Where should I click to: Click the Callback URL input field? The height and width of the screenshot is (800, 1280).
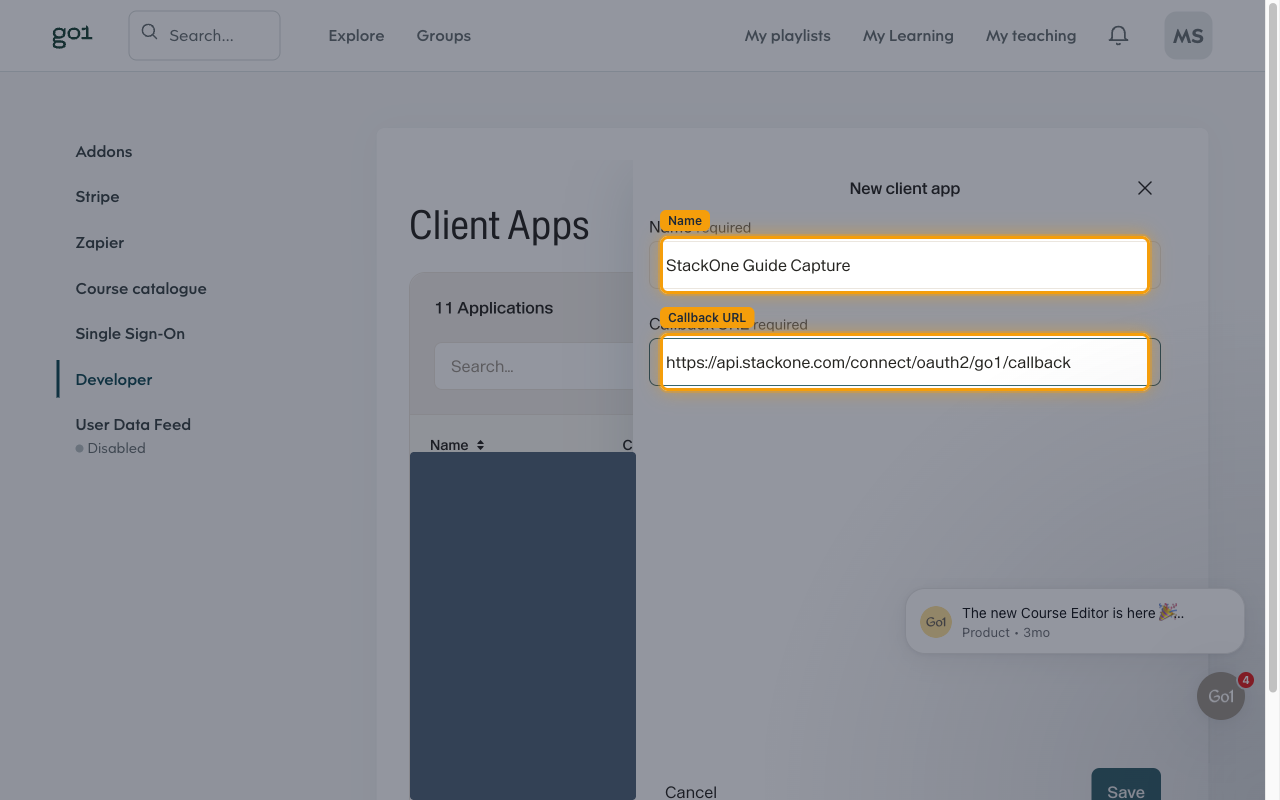[x=904, y=362]
